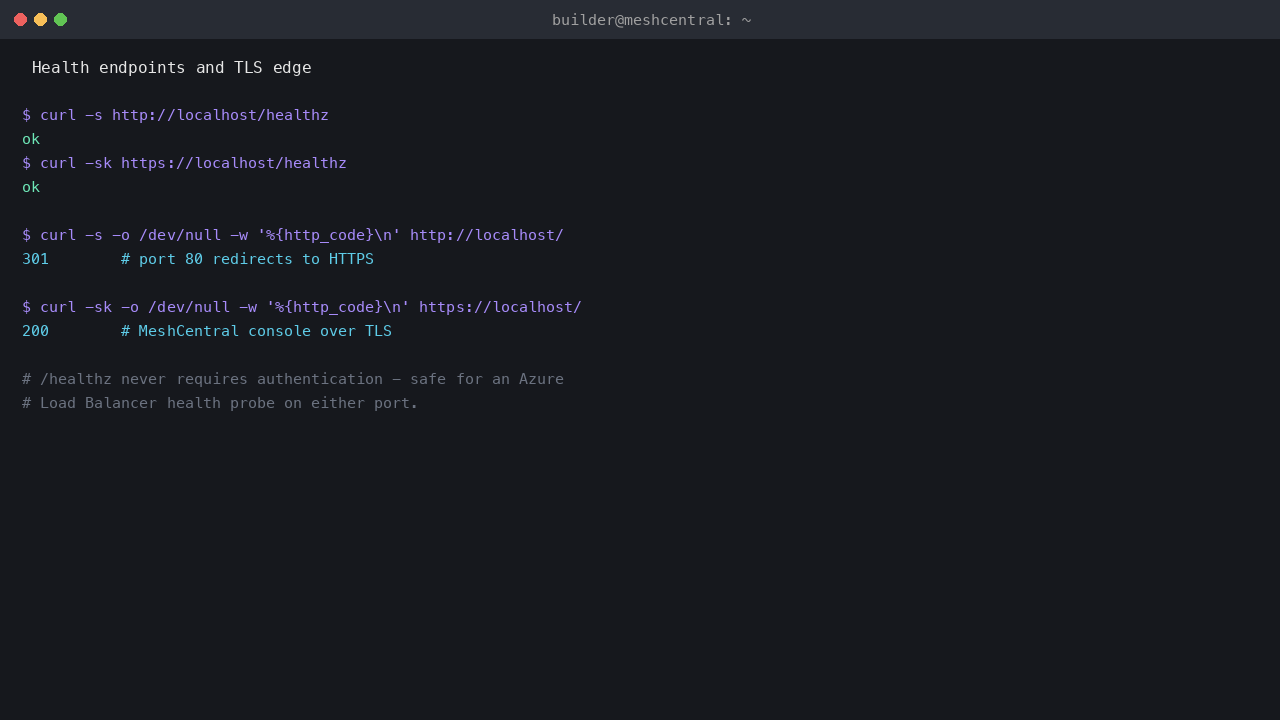The width and height of the screenshot is (1280, 720).
Task: Maximize the window with the green button
Action: click(x=60, y=19)
